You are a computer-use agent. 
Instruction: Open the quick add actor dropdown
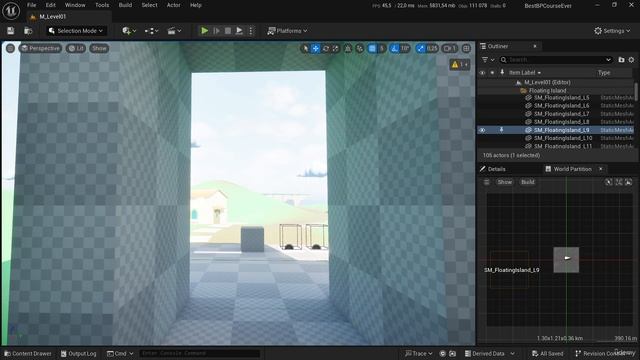[129, 31]
